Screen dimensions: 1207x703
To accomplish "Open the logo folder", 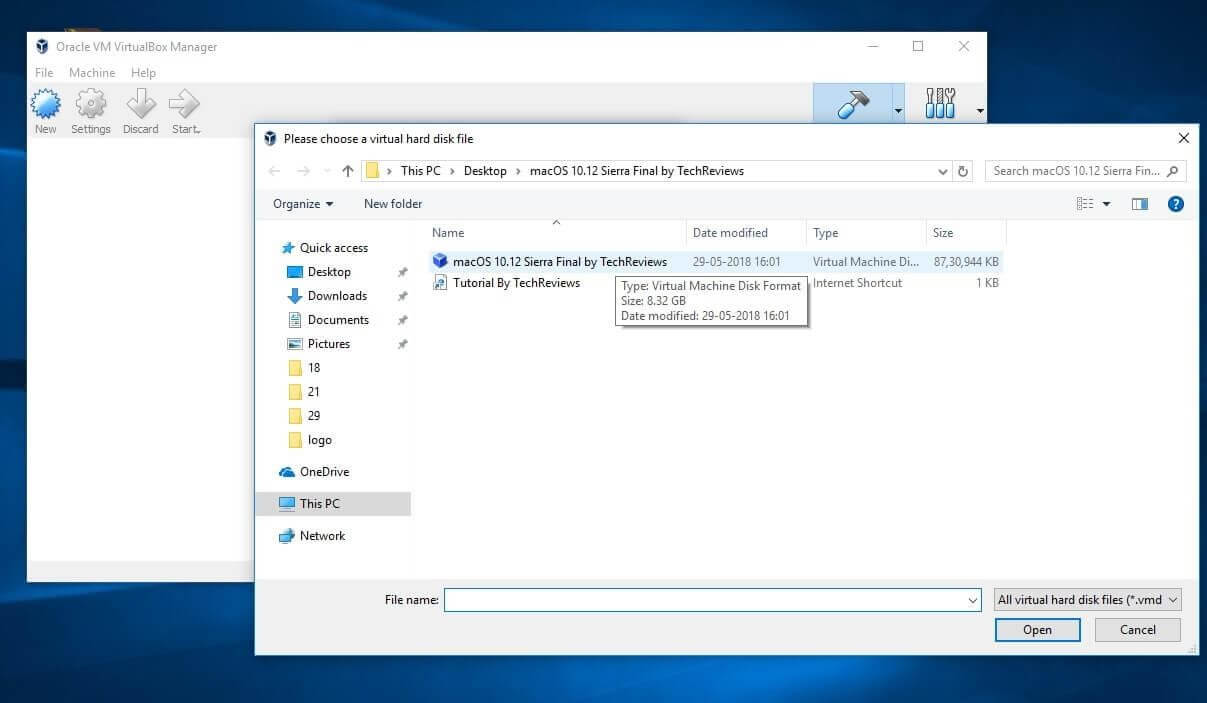I will [319, 440].
